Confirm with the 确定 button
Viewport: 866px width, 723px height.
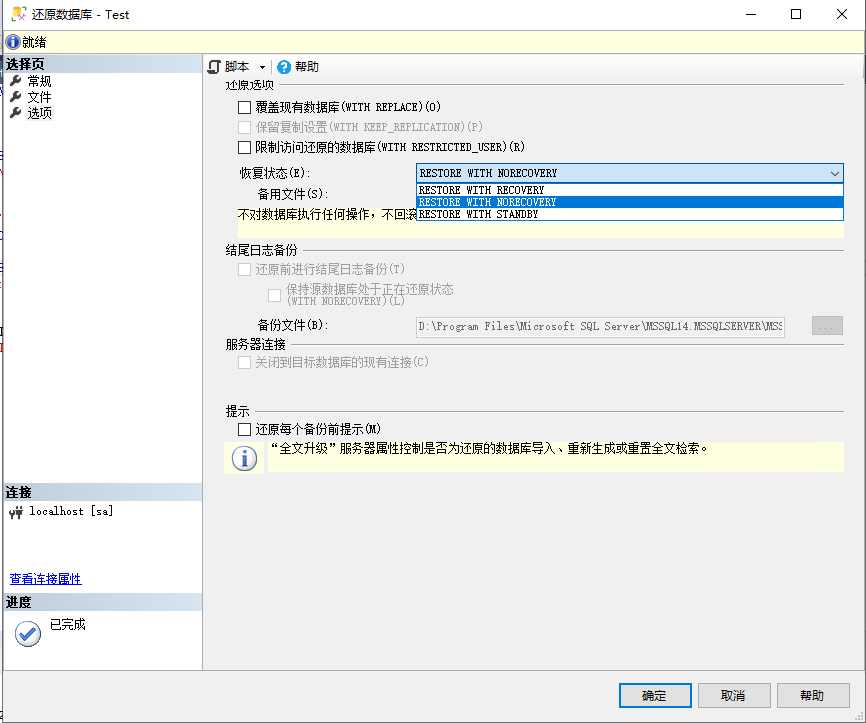(x=655, y=695)
